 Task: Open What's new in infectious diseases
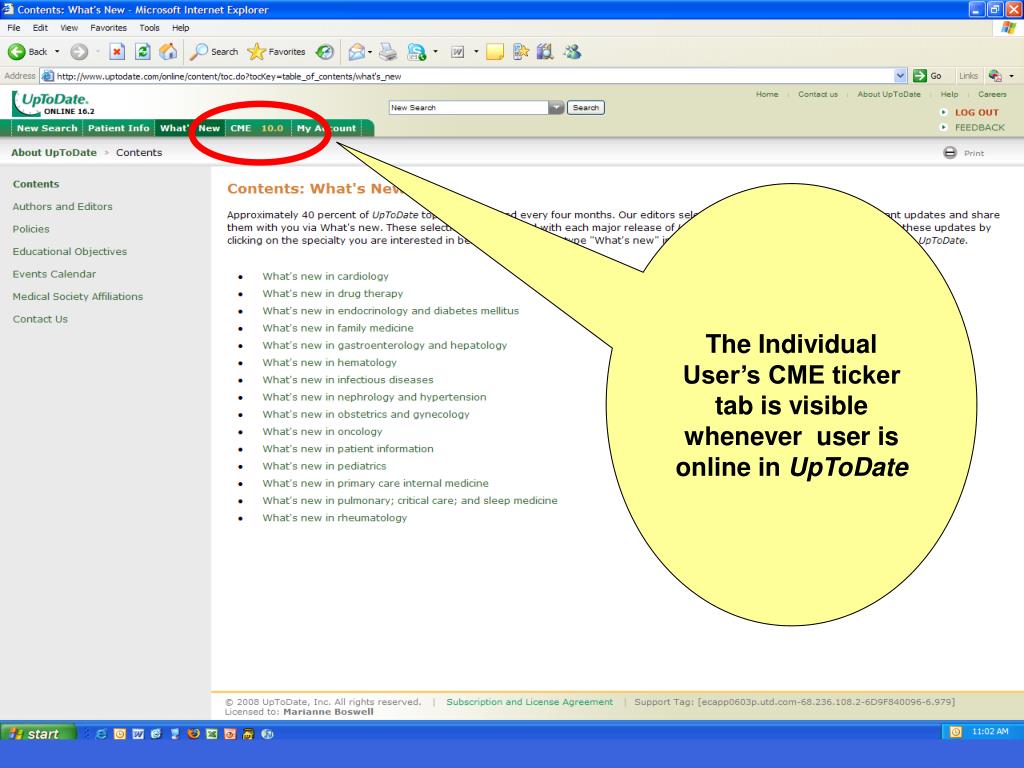click(347, 379)
